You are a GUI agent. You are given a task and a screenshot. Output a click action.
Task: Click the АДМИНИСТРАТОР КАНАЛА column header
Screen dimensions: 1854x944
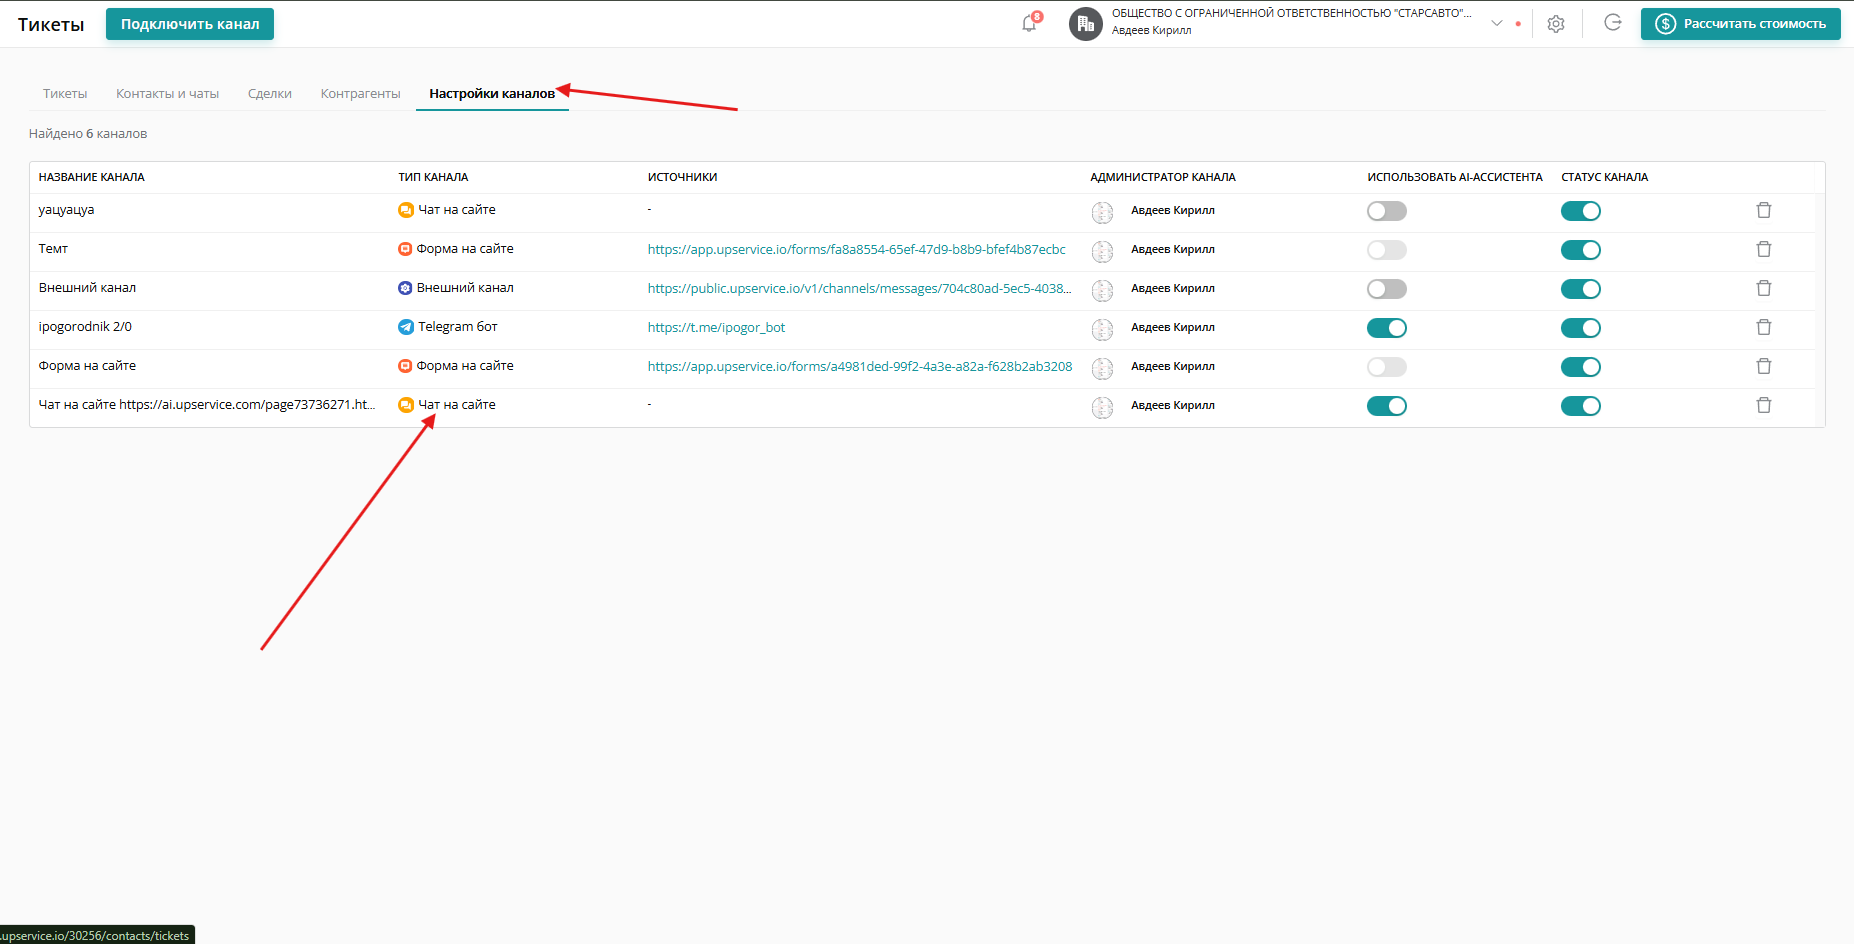(x=1163, y=177)
